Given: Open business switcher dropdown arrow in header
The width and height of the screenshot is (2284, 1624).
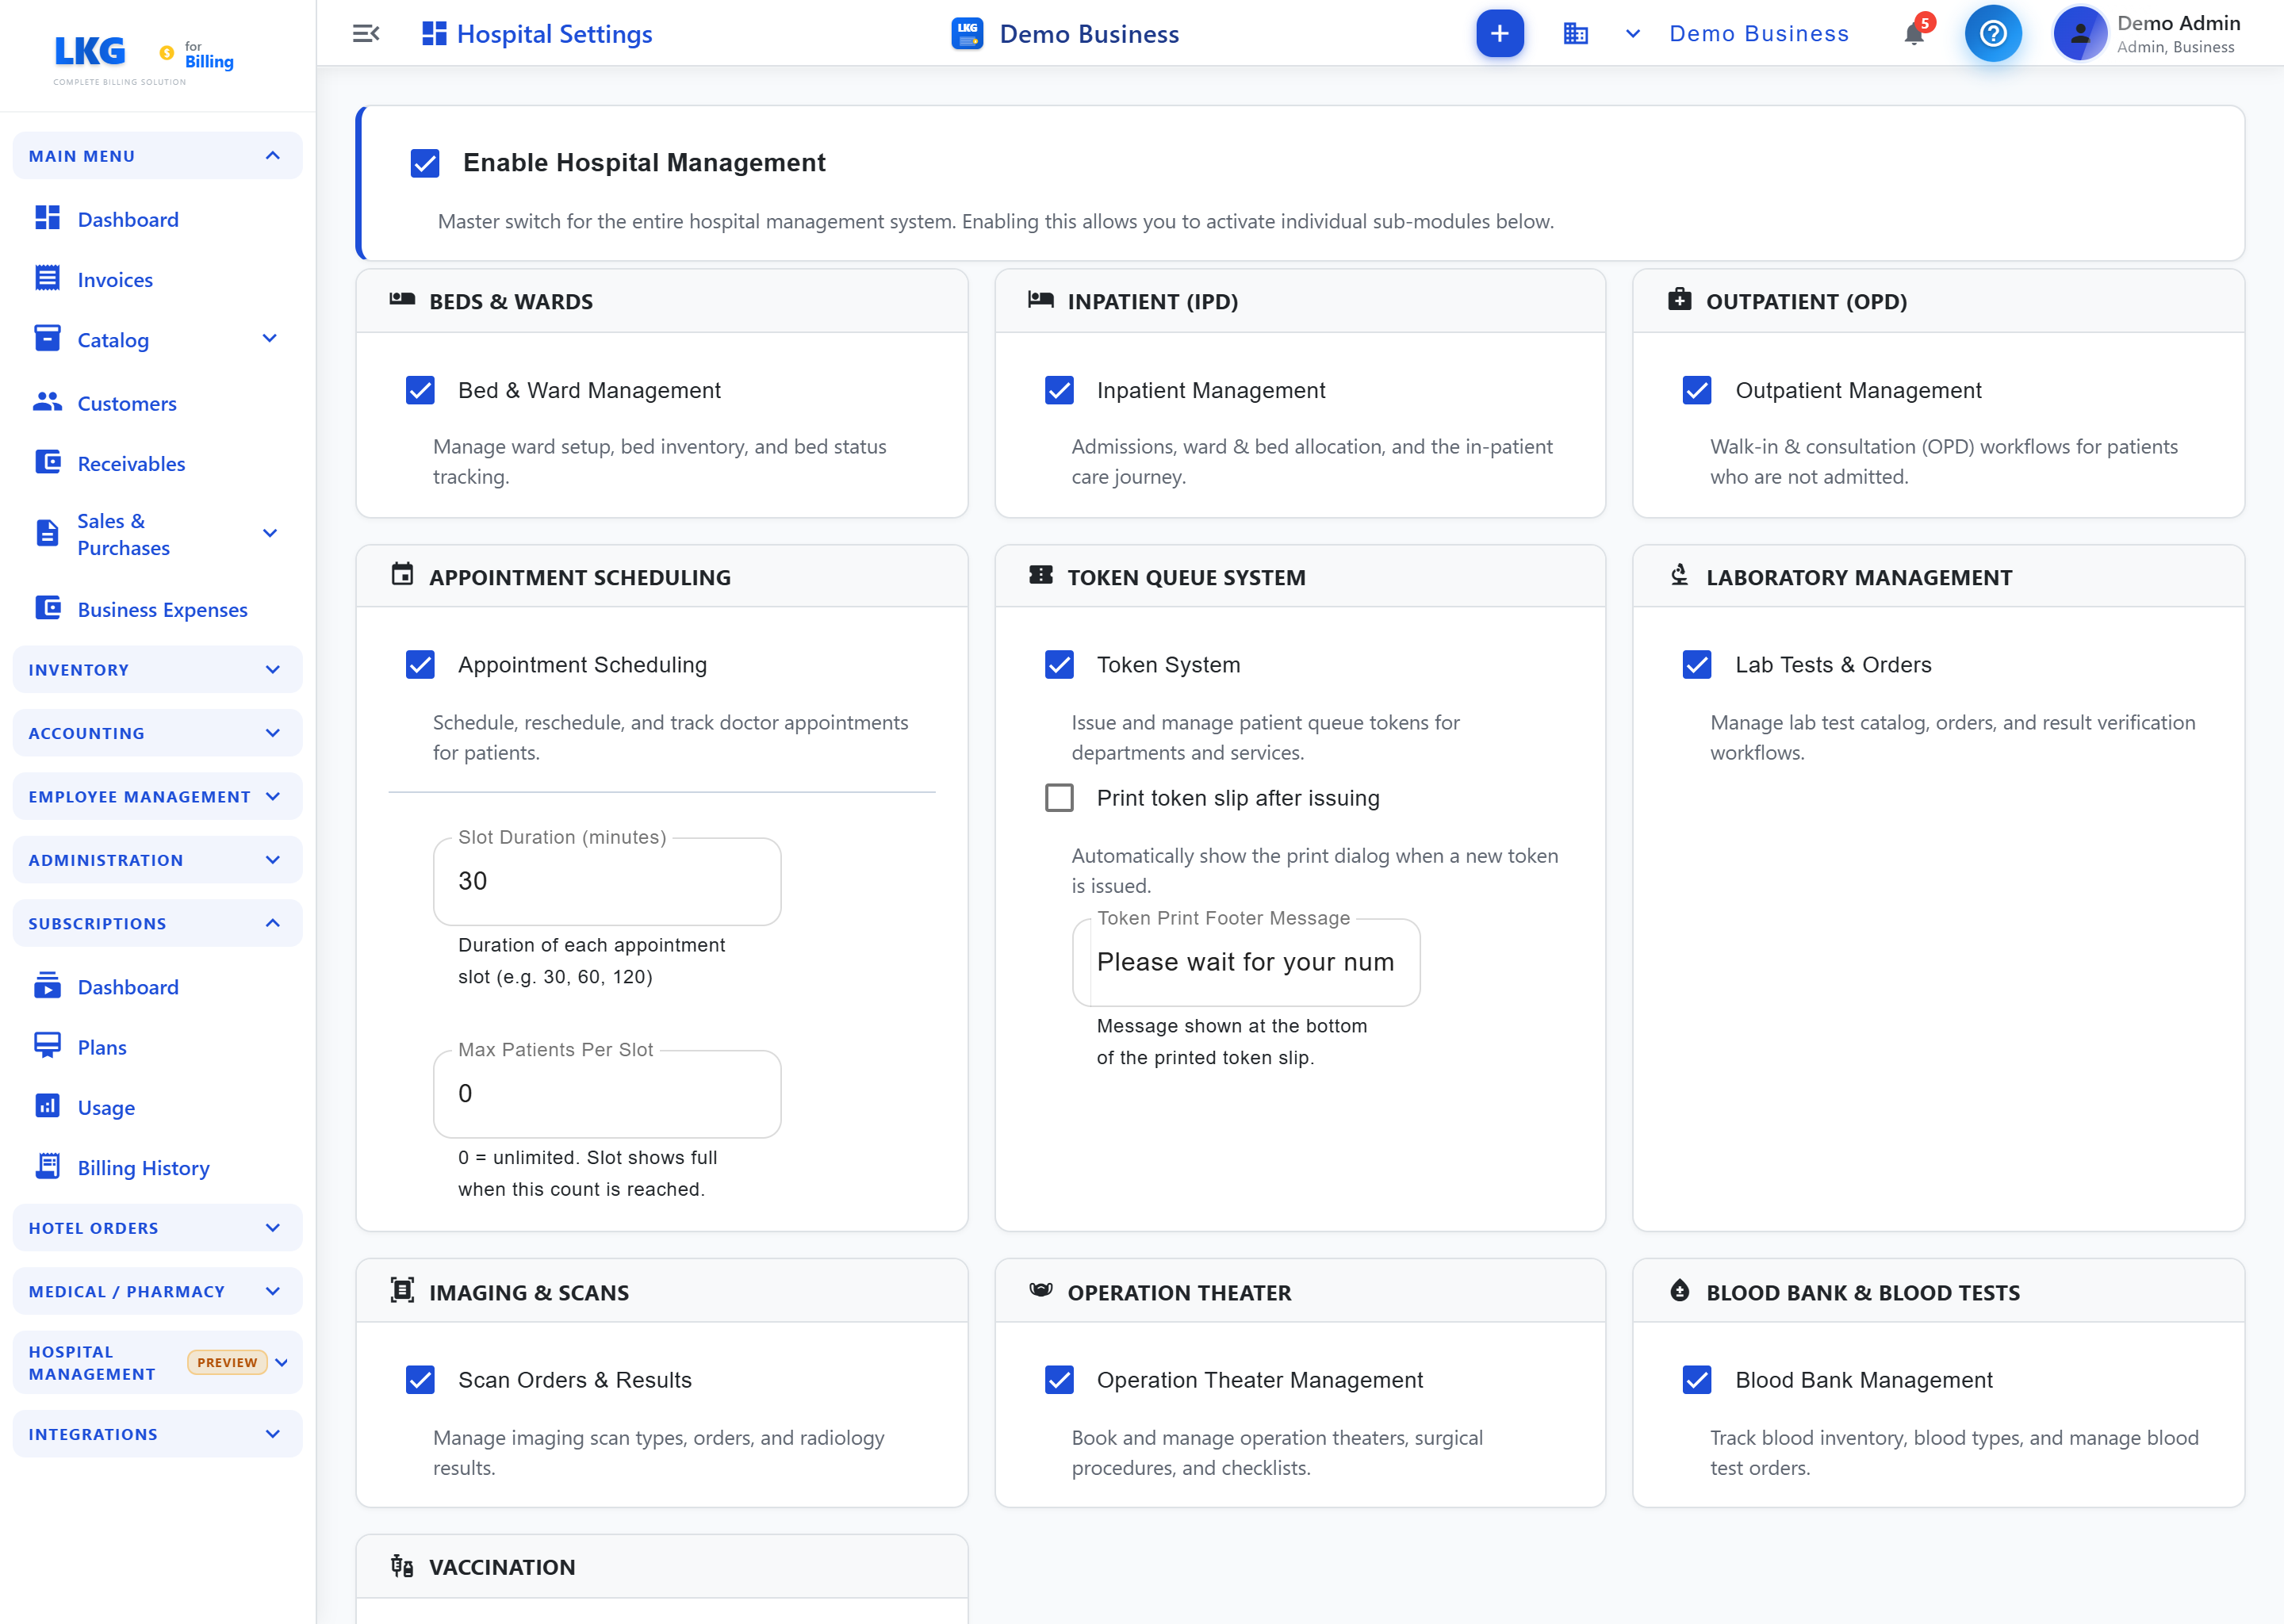Looking at the screenshot, I should [x=1633, y=34].
